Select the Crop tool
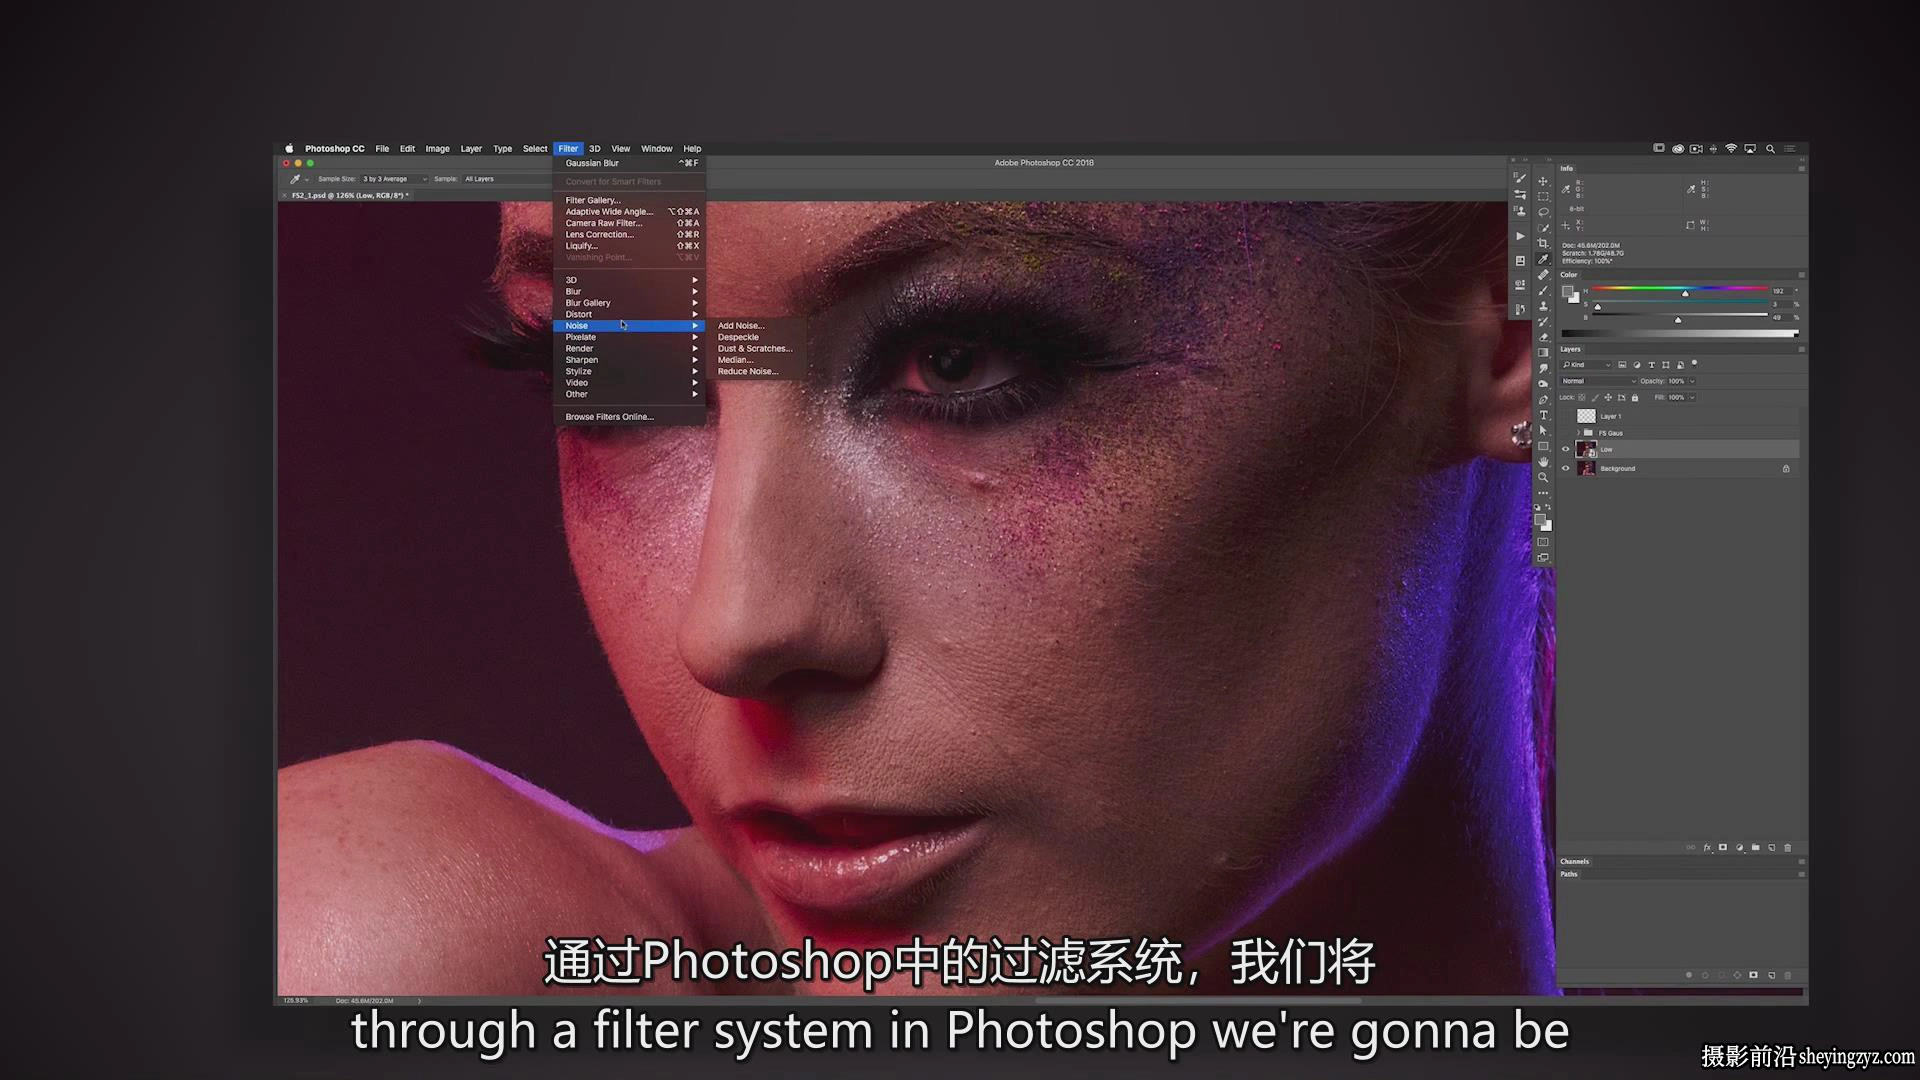Viewport: 1920px width, 1080px height. pos(1543,243)
